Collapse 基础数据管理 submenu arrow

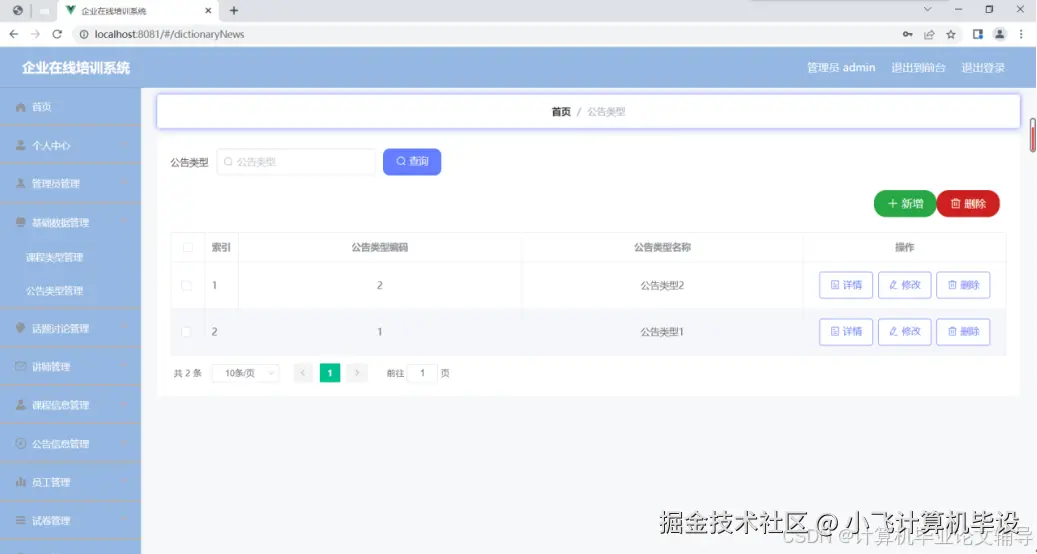[x=124, y=222]
